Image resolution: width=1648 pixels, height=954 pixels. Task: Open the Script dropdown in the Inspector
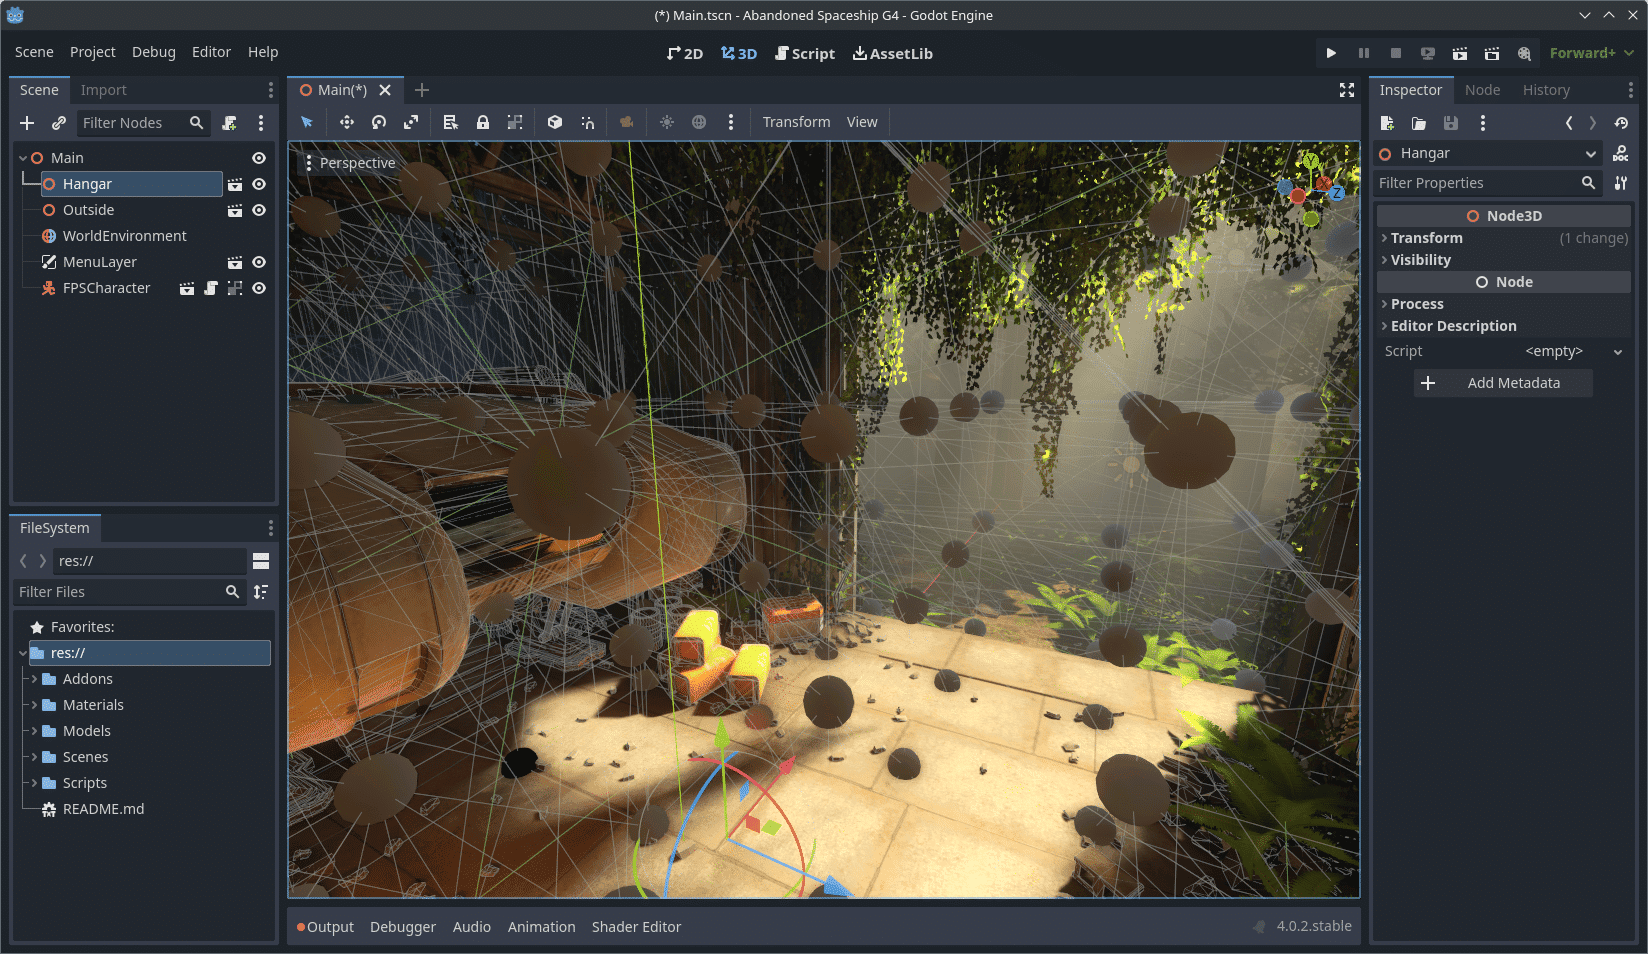[1618, 351]
